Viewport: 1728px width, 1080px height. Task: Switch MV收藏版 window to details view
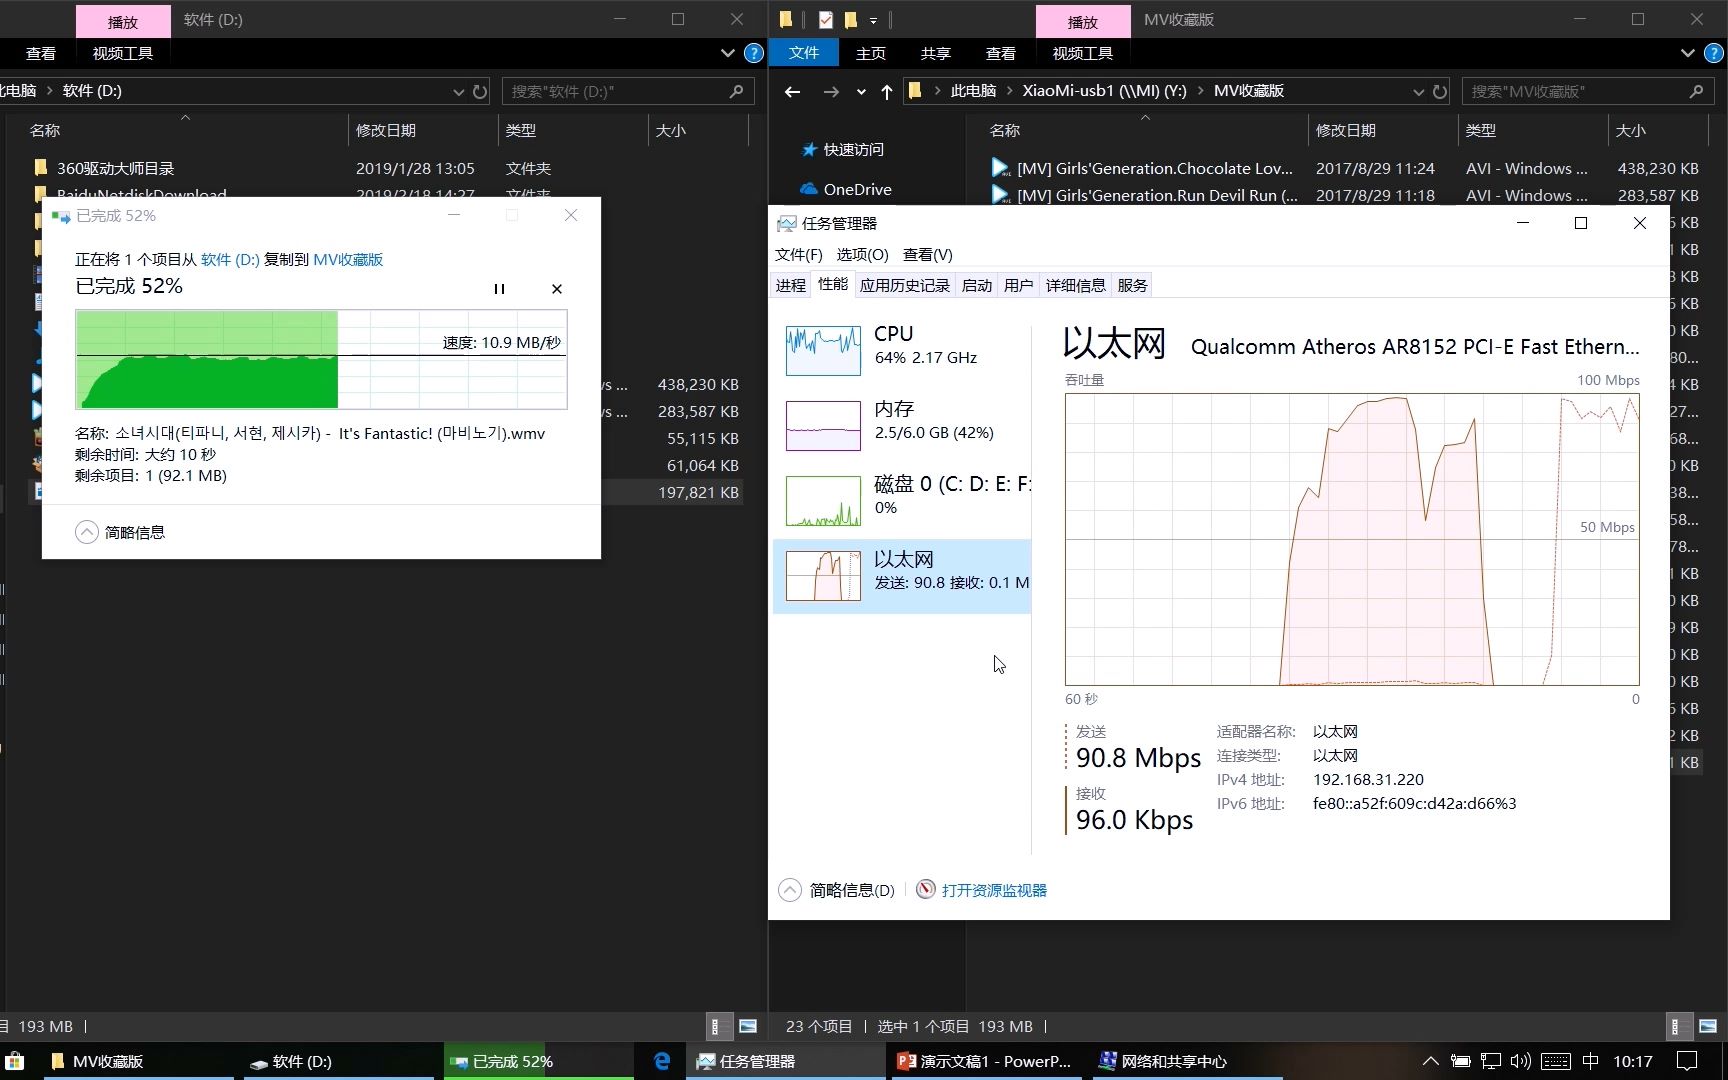1680,1026
